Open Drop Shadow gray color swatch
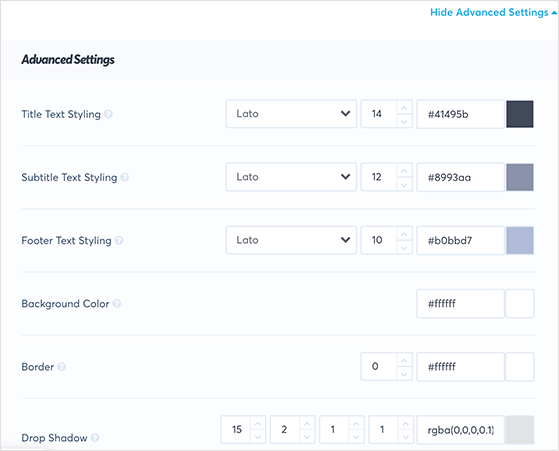Viewport: 559px width, 451px height. click(520, 430)
